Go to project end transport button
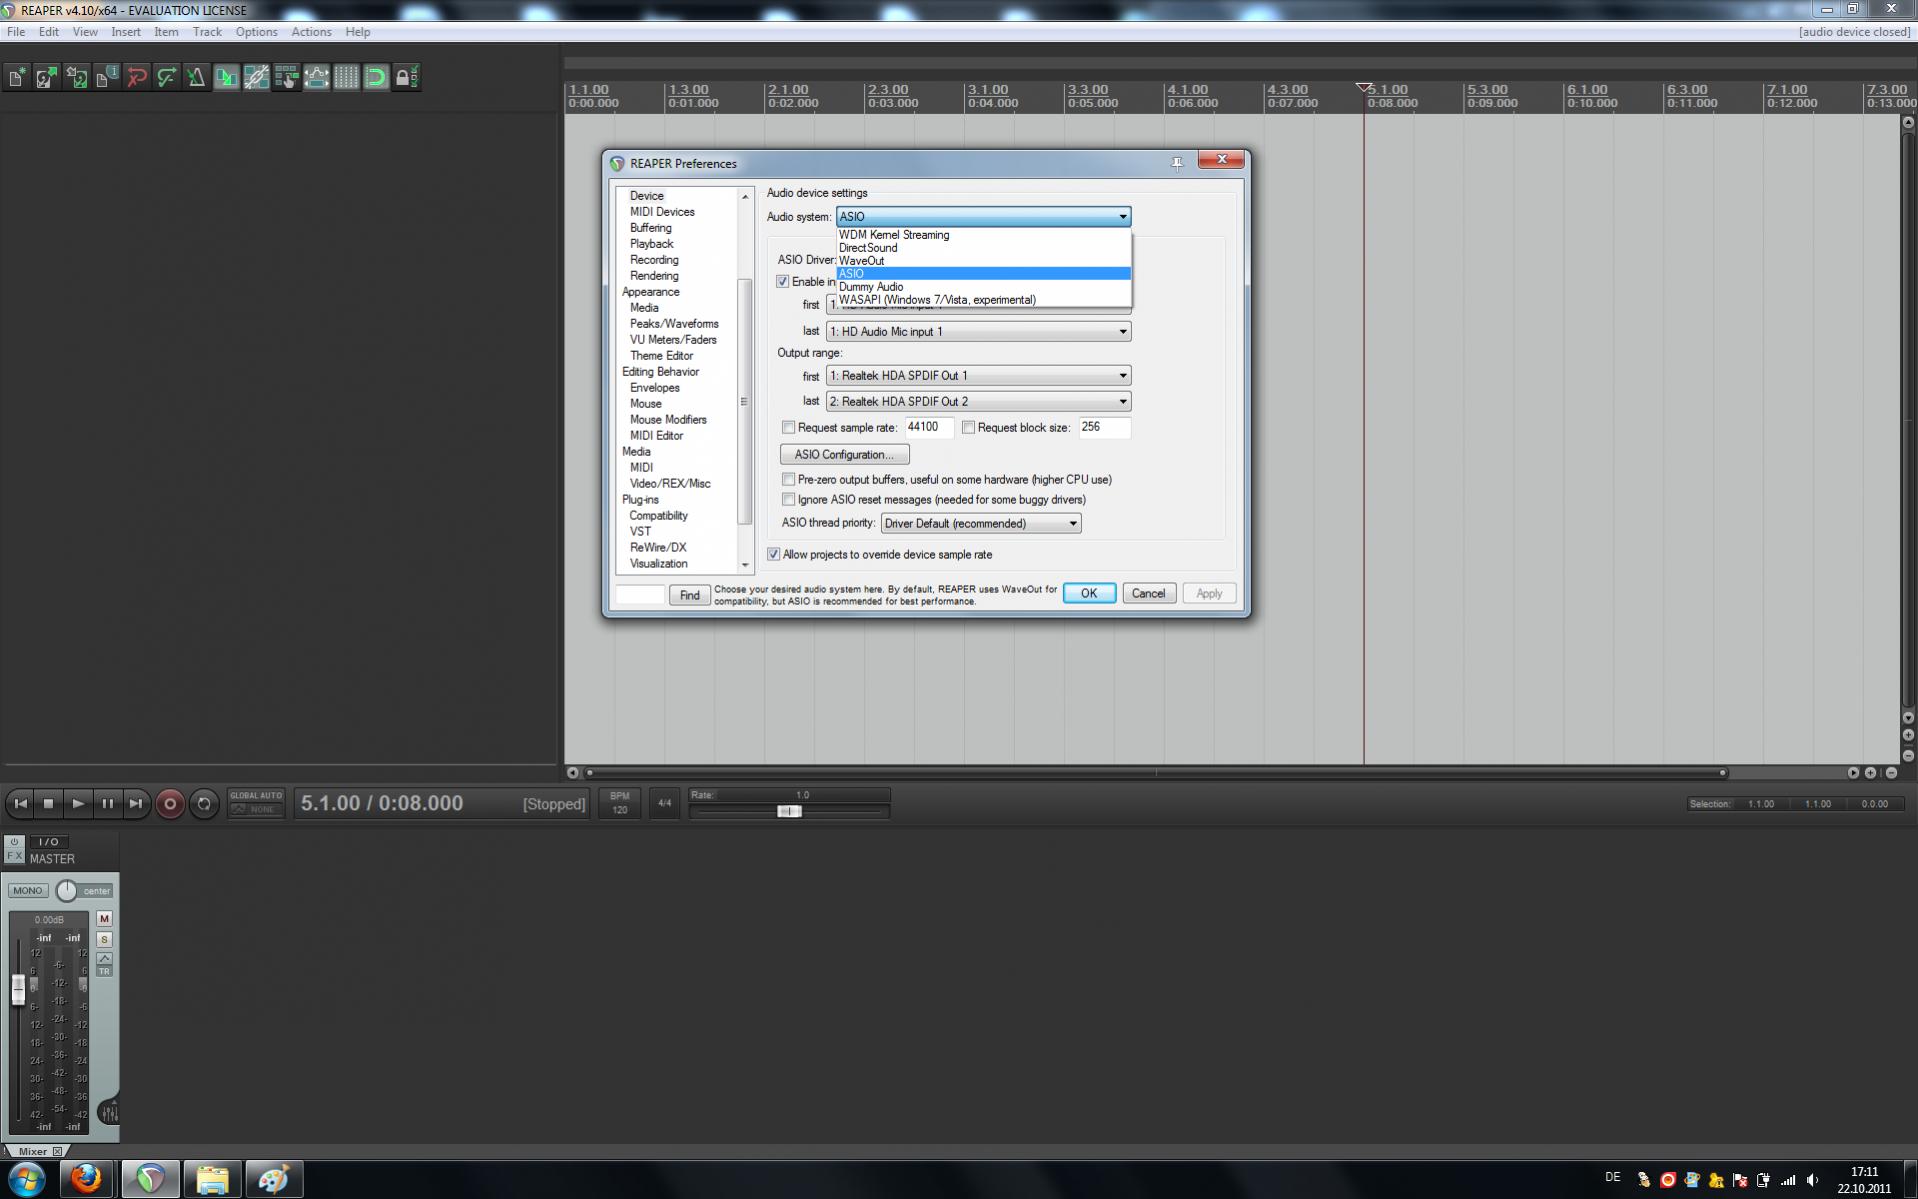This screenshot has height=1199, width=1918. (x=136, y=803)
